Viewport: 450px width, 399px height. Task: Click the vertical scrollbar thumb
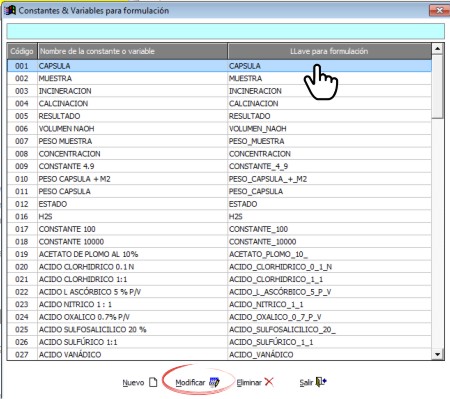(x=437, y=87)
